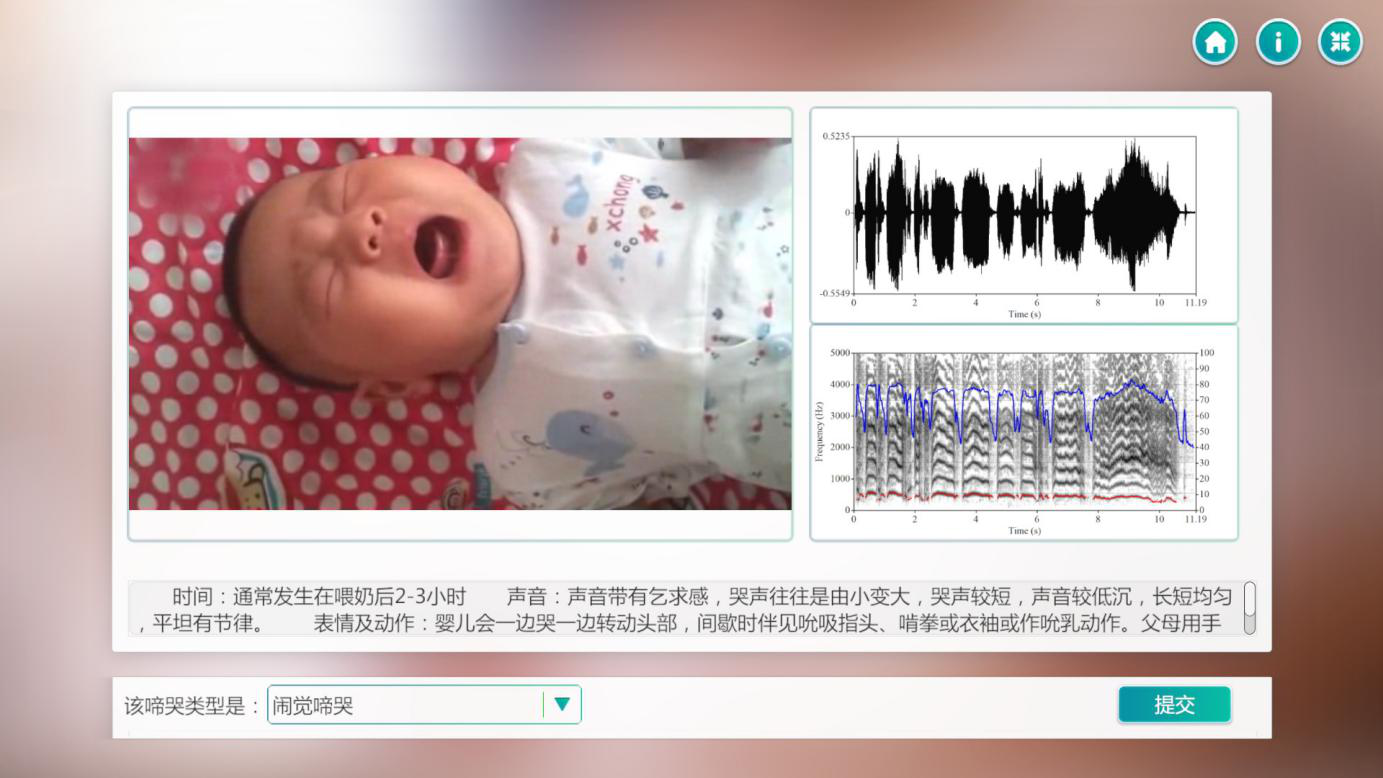
Task: Click the large final burst in waveform
Action: tap(1132, 213)
